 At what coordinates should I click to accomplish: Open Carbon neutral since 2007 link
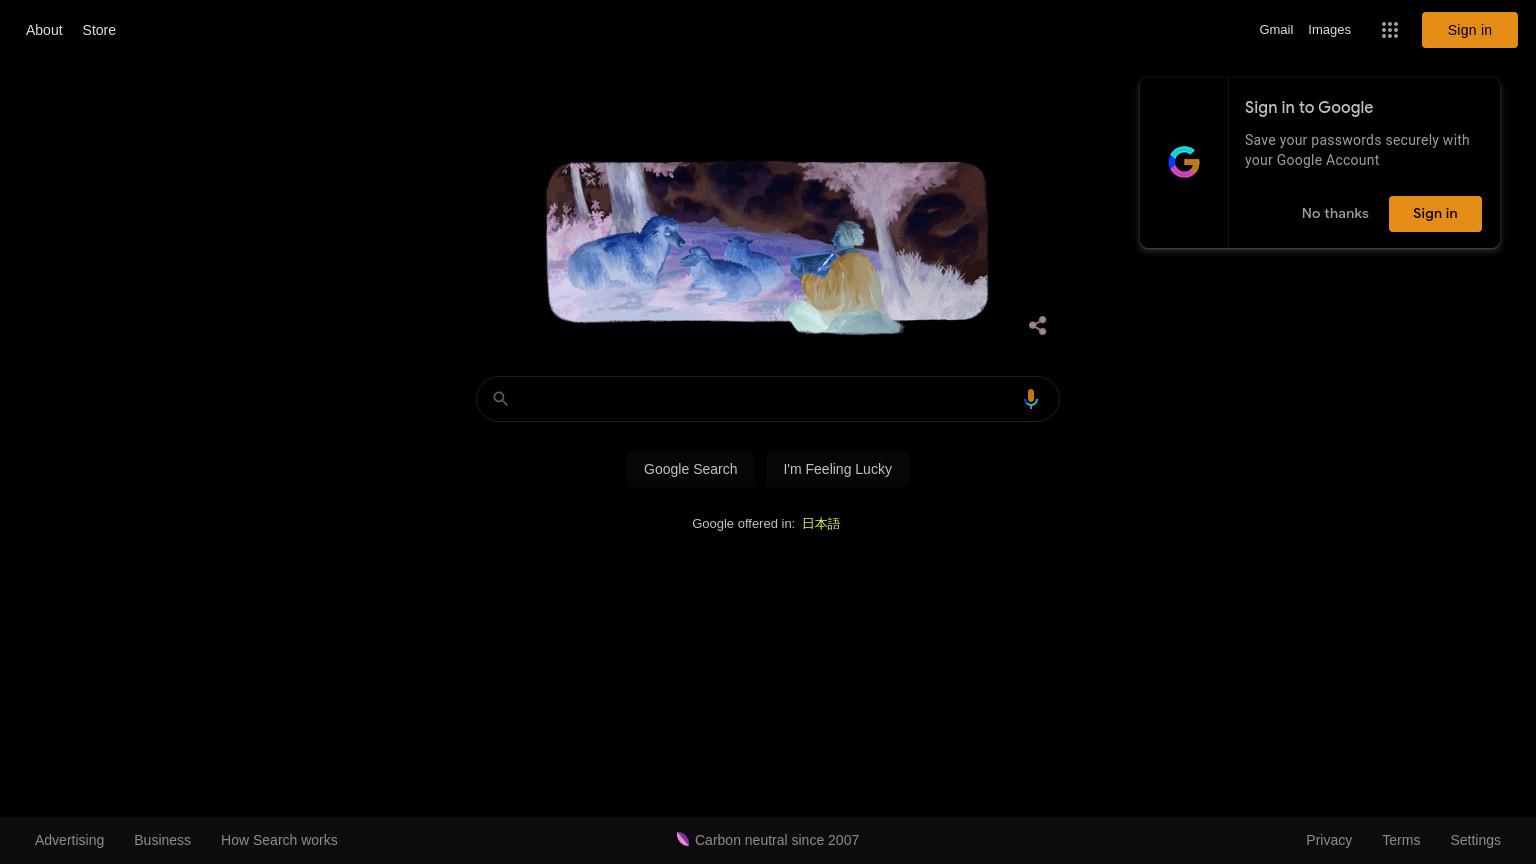pyautogui.click(x=777, y=840)
